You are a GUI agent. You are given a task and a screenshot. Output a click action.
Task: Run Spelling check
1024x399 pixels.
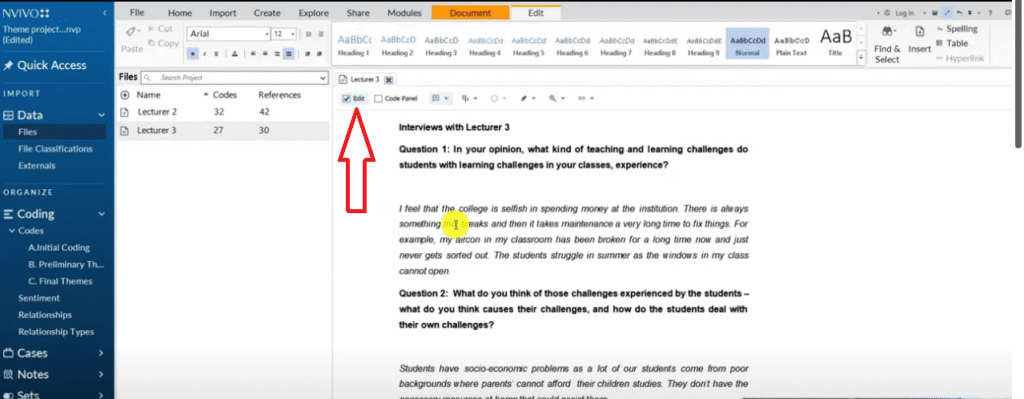point(956,29)
